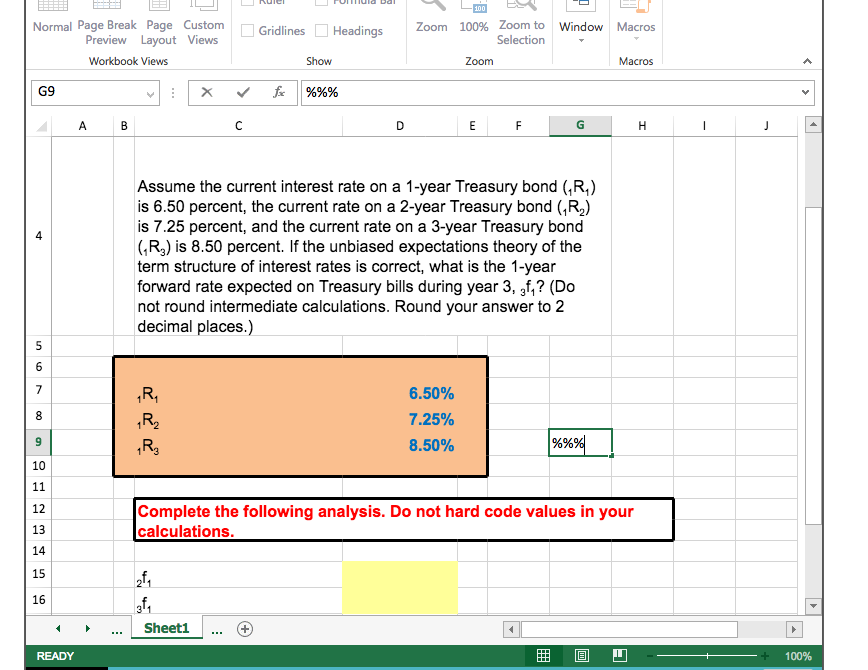
Task: Click horizontal scrollbar right arrow
Action: tap(794, 629)
